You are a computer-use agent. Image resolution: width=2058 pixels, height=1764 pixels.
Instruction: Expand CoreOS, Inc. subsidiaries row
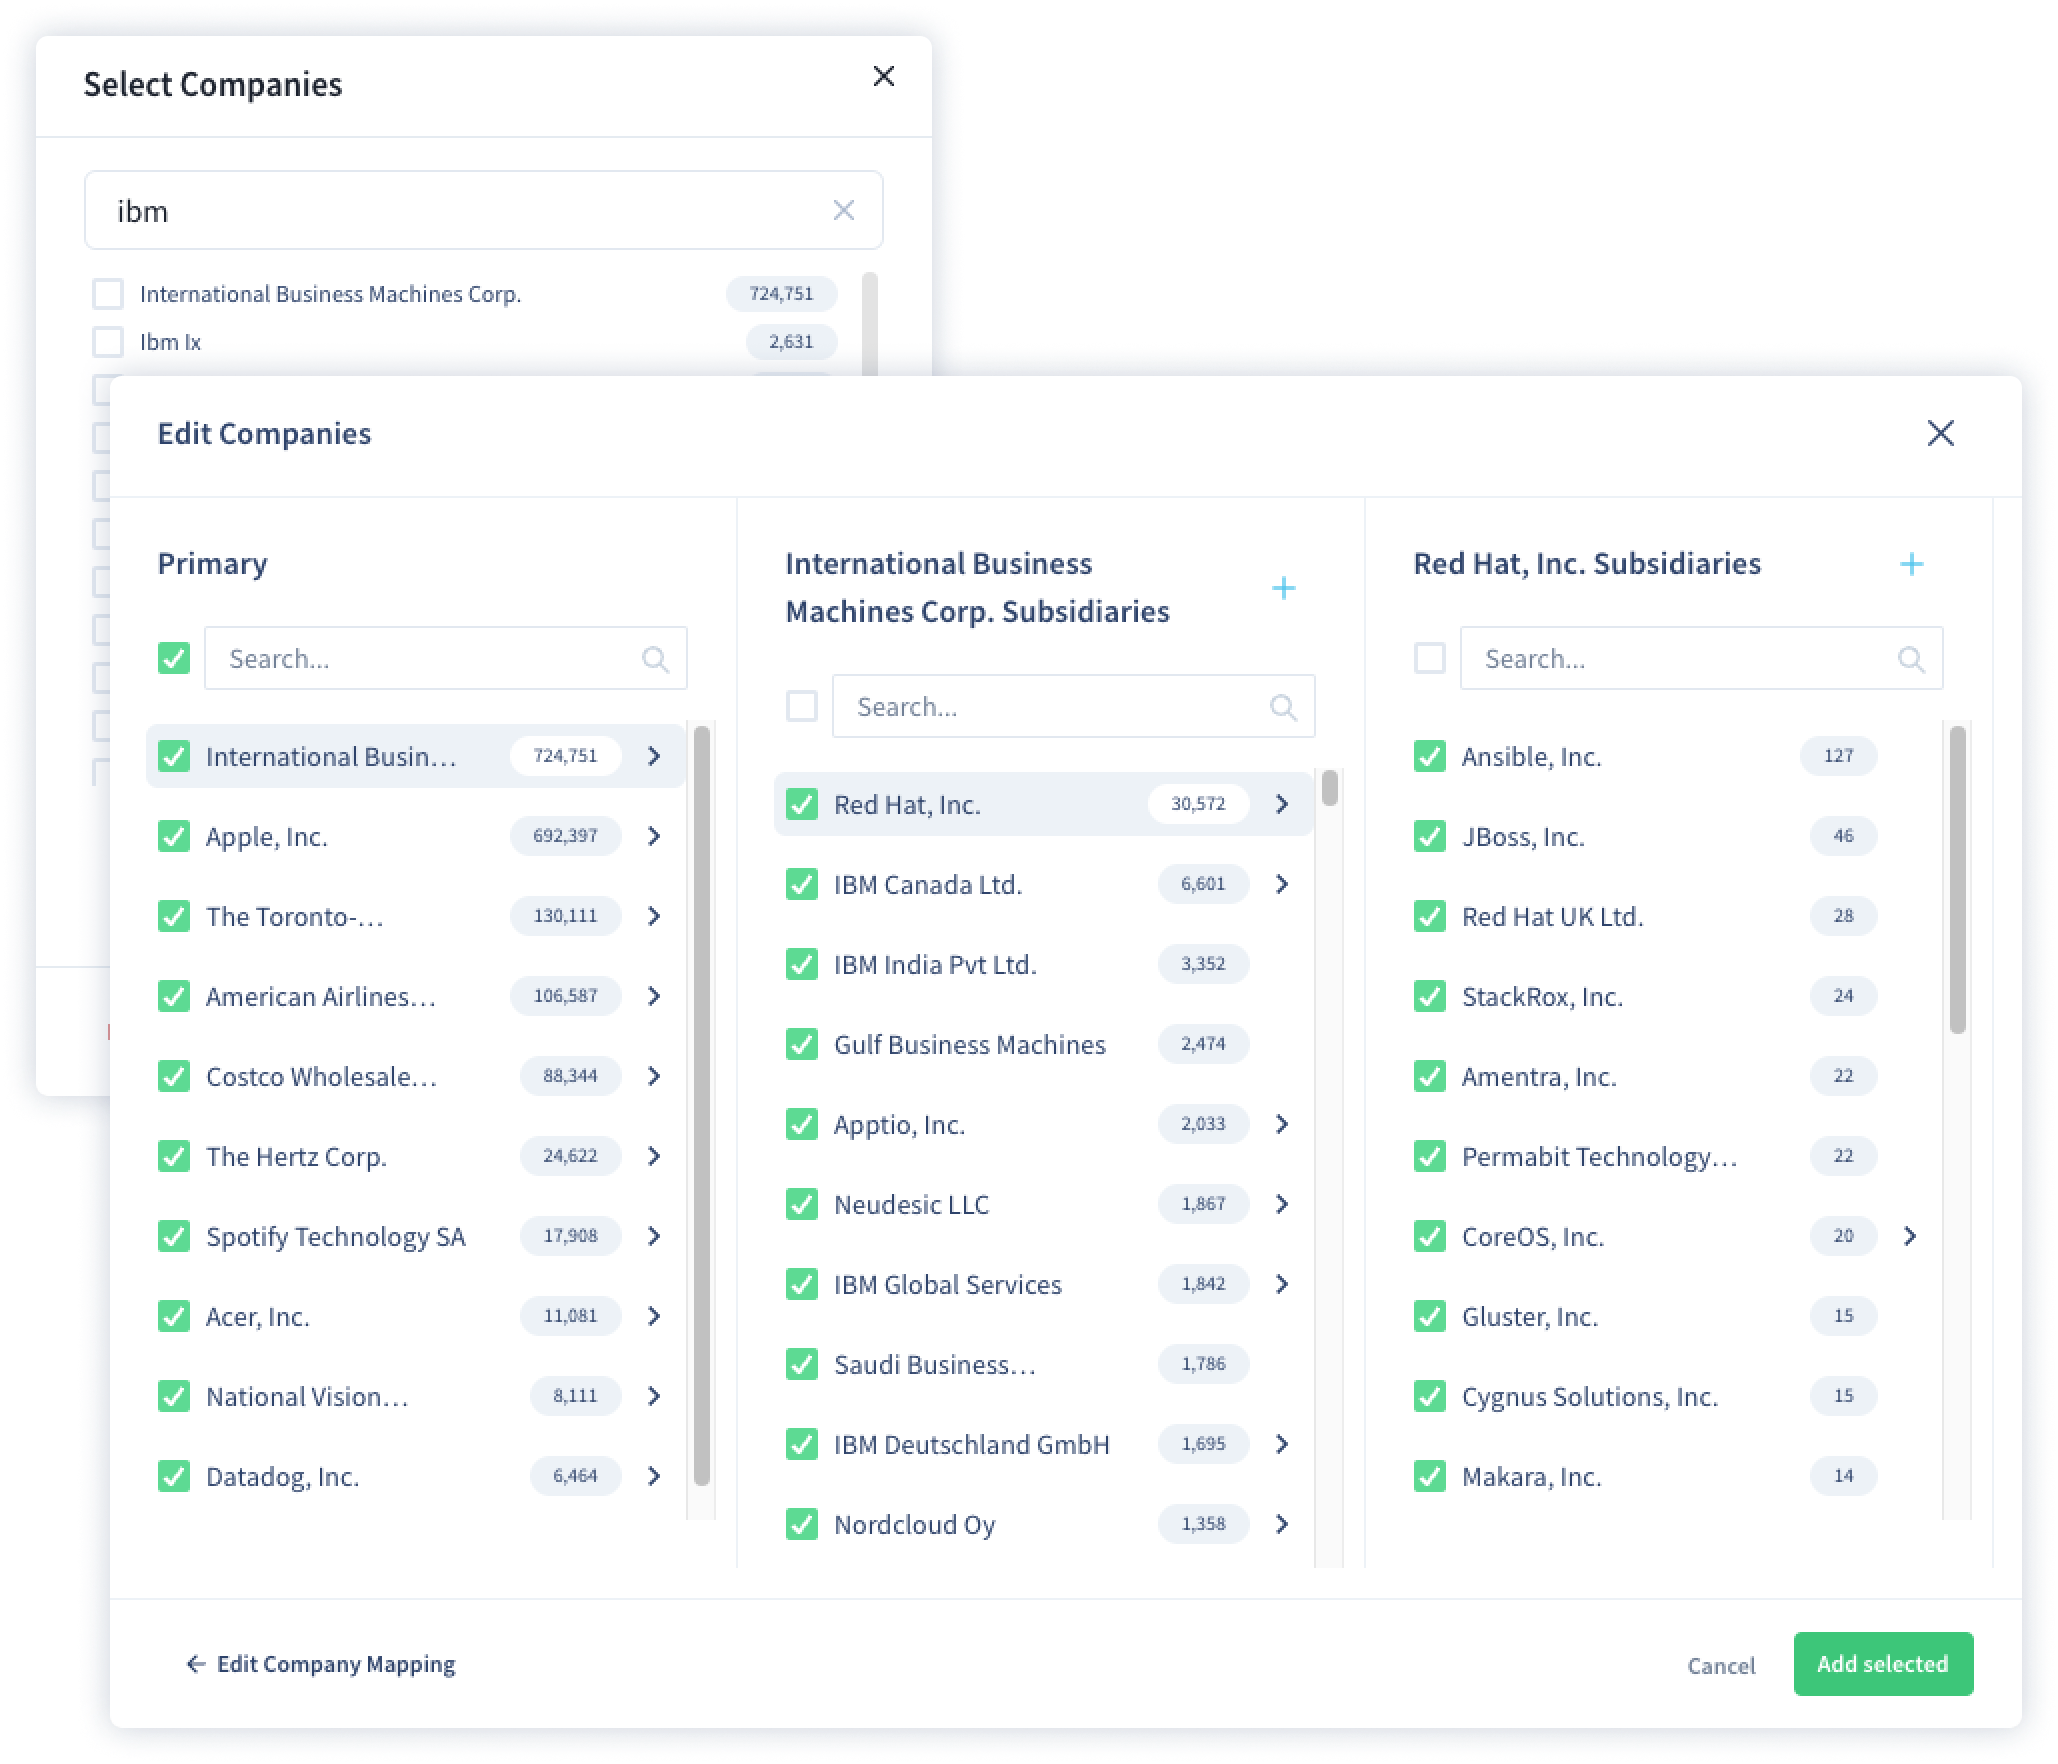pyautogui.click(x=1911, y=1237)
